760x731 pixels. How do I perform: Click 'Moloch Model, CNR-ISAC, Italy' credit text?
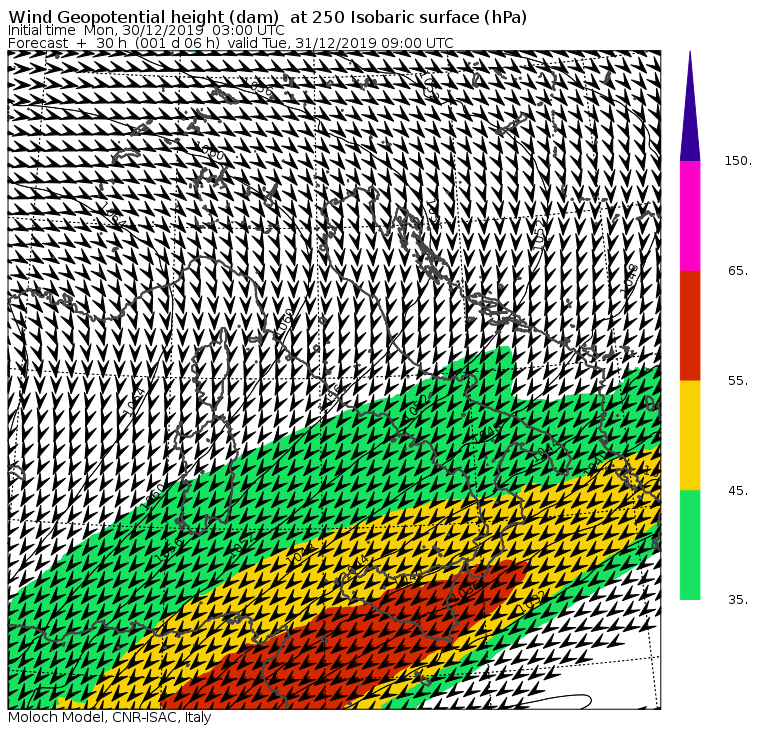[110, 717]
